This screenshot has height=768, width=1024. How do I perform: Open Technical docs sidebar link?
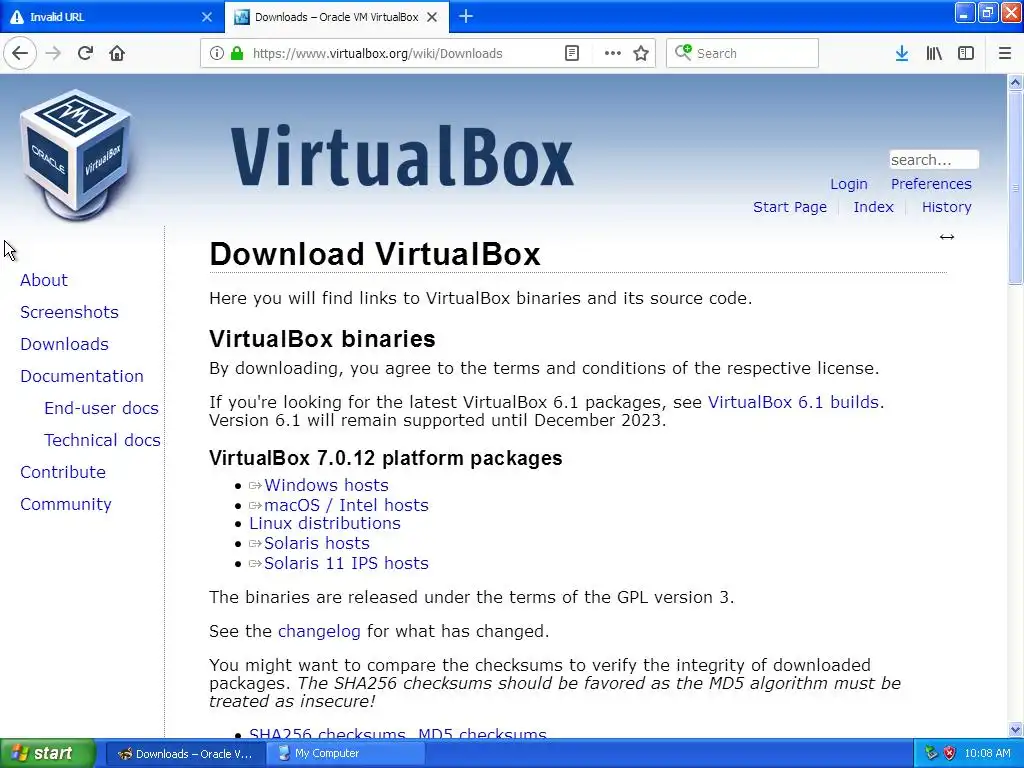point(103,440)
